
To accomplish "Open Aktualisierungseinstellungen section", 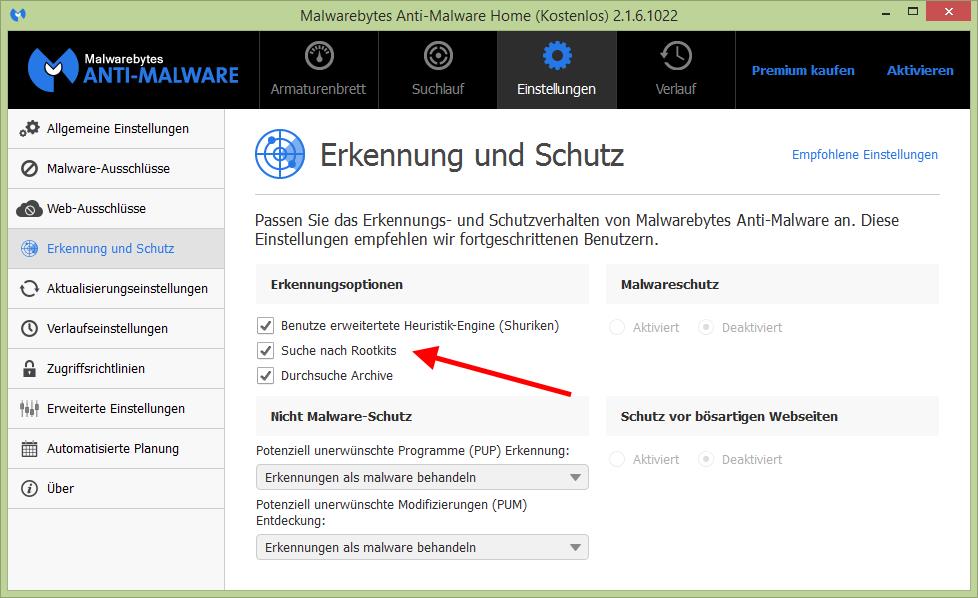I will click(116, 288).
